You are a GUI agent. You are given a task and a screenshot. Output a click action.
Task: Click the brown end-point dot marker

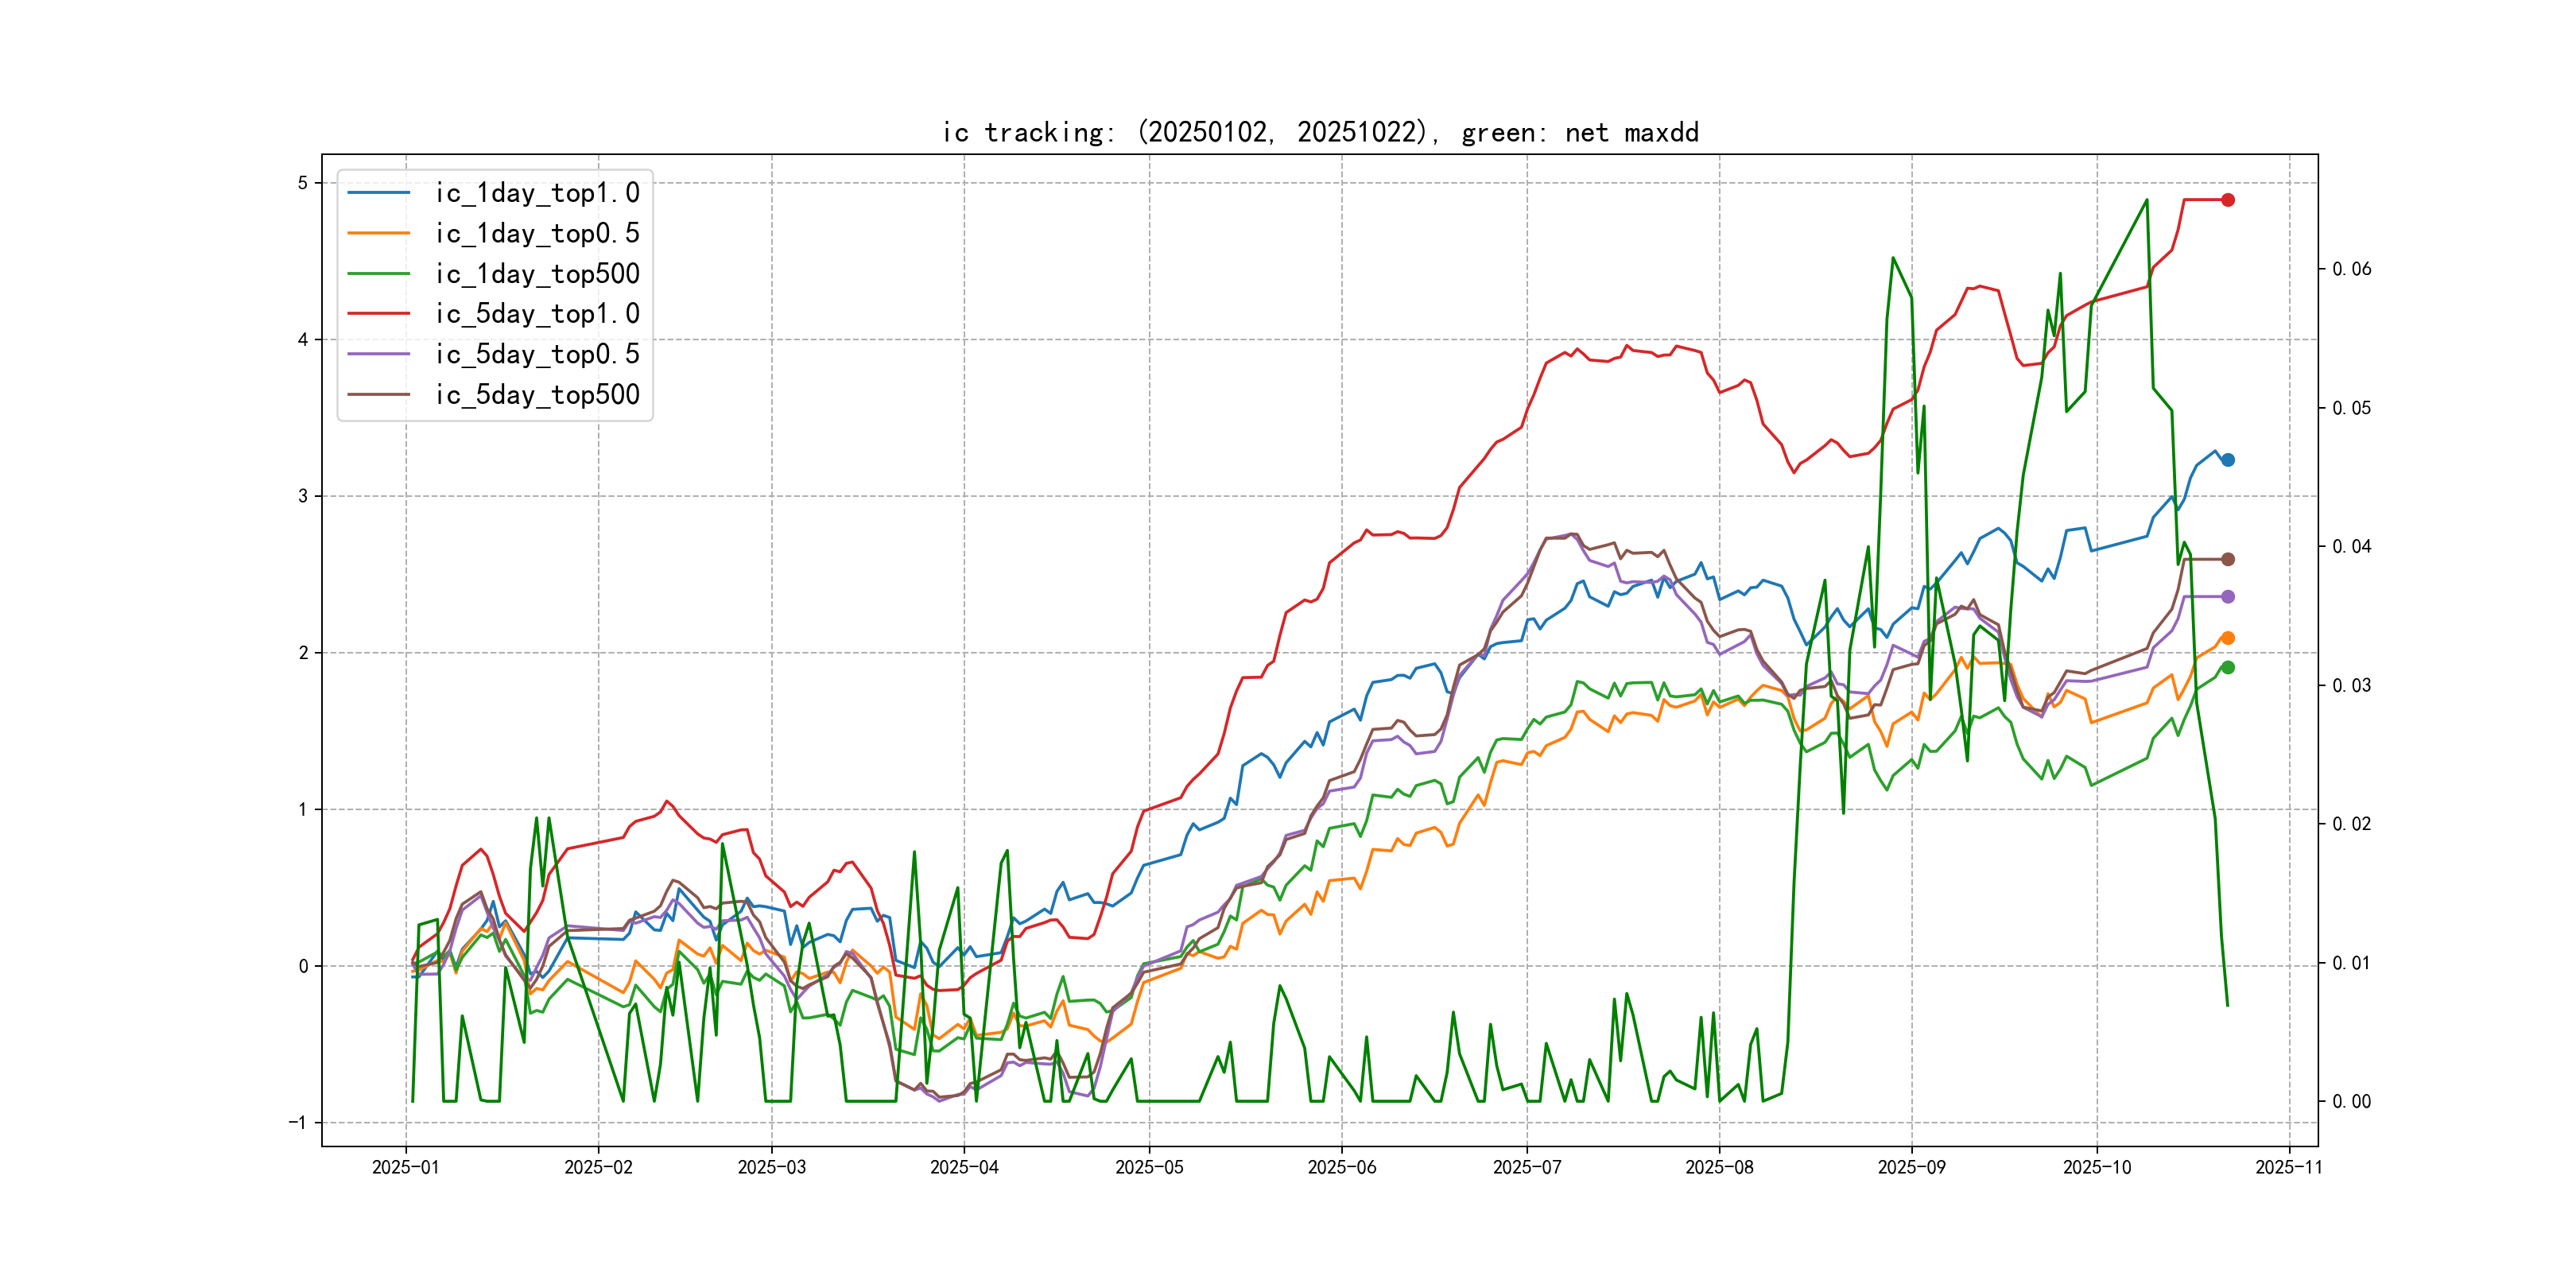[x=2227, y=559]
